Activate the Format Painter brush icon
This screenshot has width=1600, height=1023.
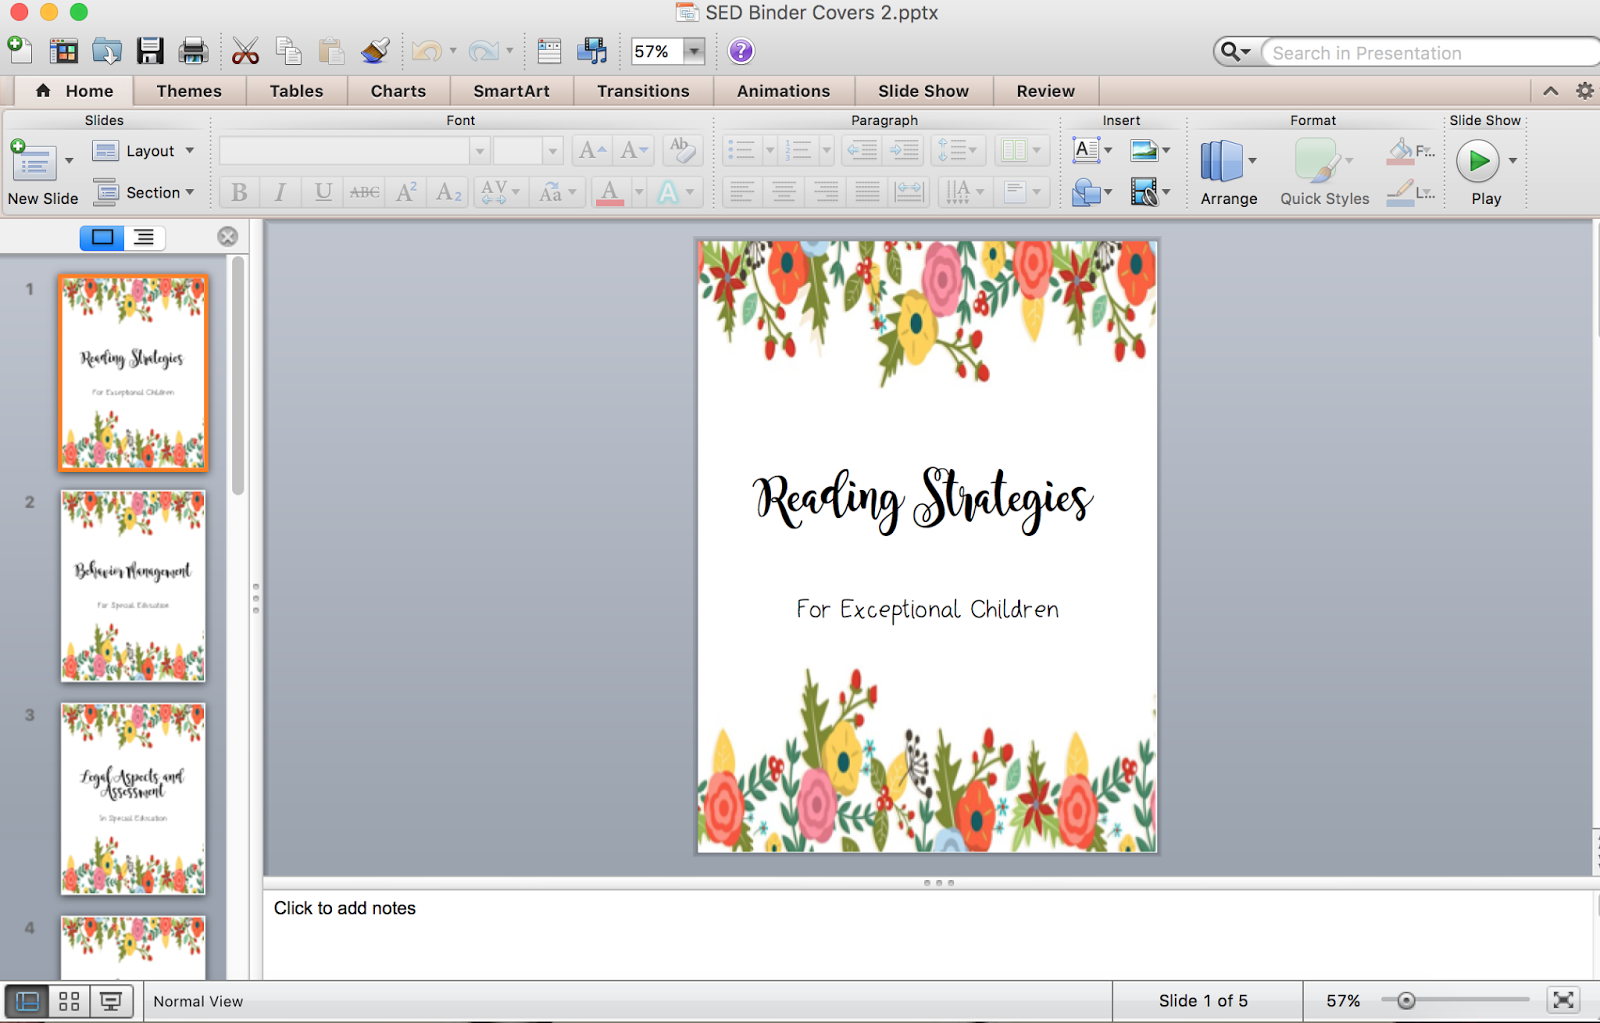[x=375, y=51]
